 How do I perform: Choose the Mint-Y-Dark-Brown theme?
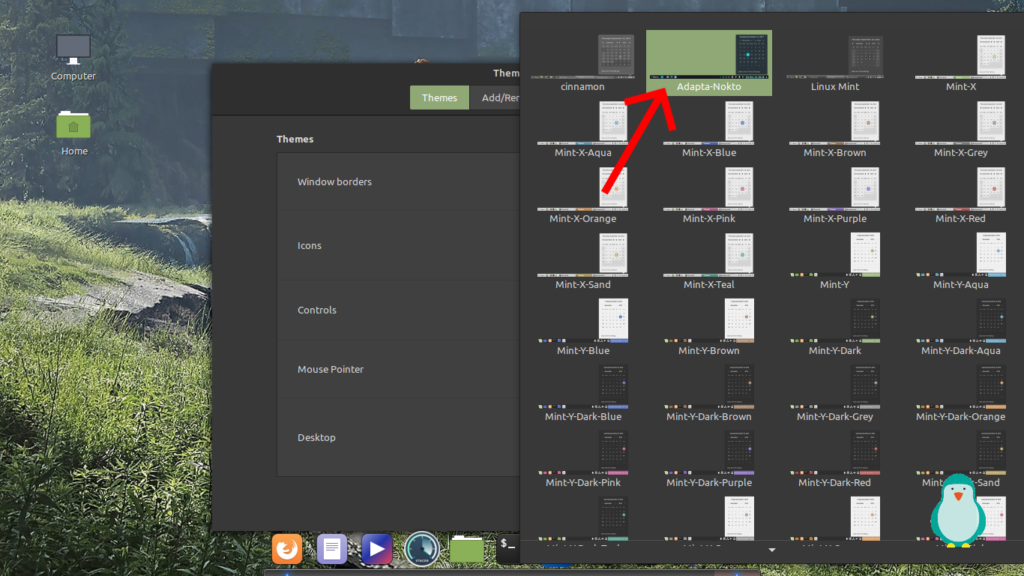click(709, 393)
